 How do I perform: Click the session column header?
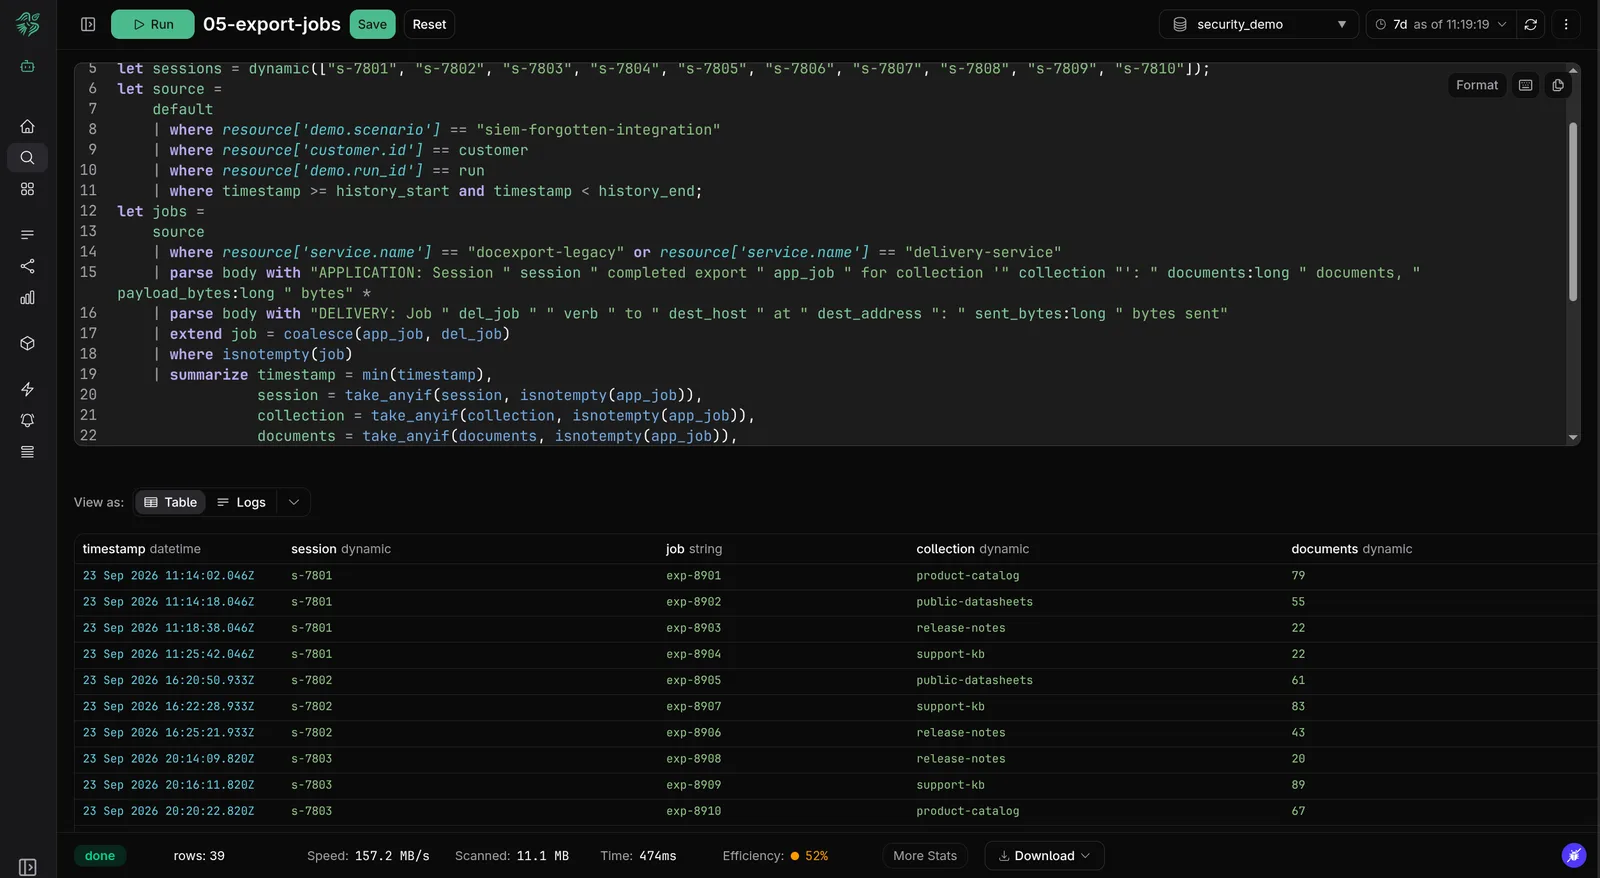pos(341,549)
